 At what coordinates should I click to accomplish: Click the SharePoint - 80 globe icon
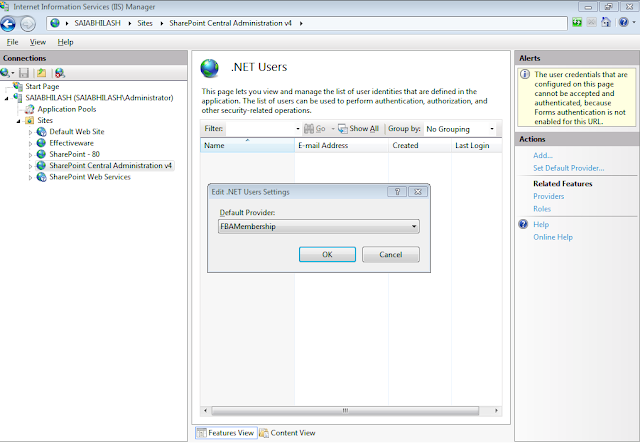coord(41,154)
